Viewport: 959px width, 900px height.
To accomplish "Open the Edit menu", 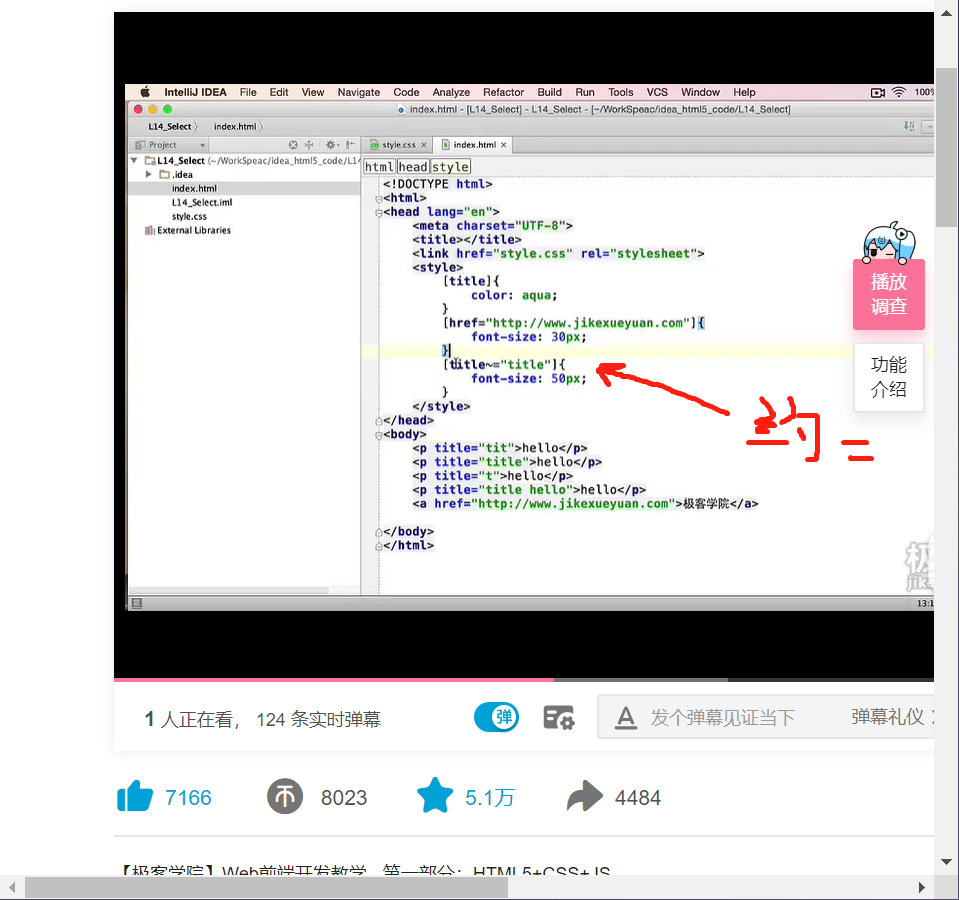I will tap(279, 92).
